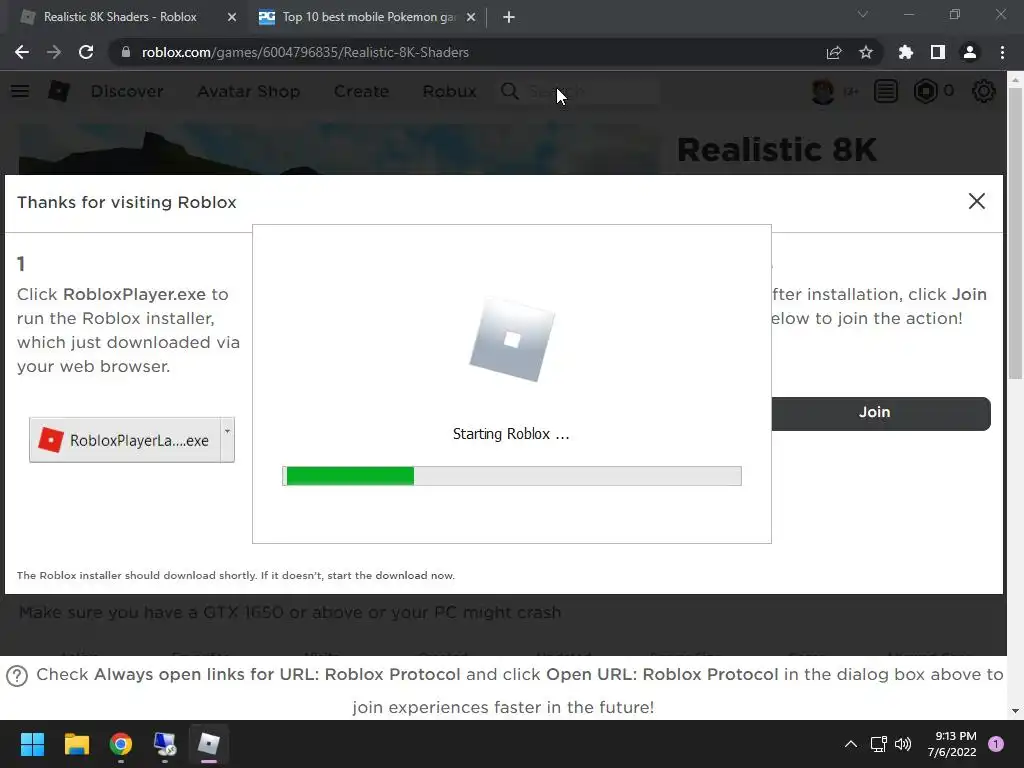
Task: Switch to the Top 10 best mobile Pokemon tab
Action: tap(368, 17)
